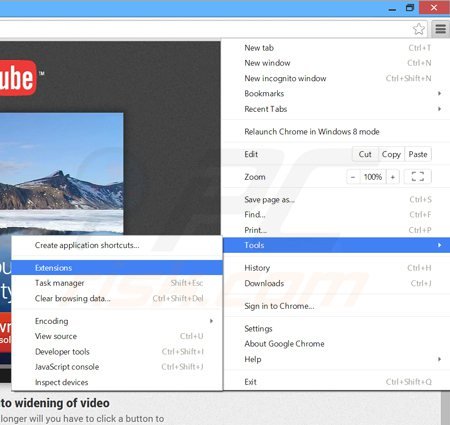Expand the Help submenu
Image resolution: width=450 pixels, height=425 pixels.
[x=337, y=359]
